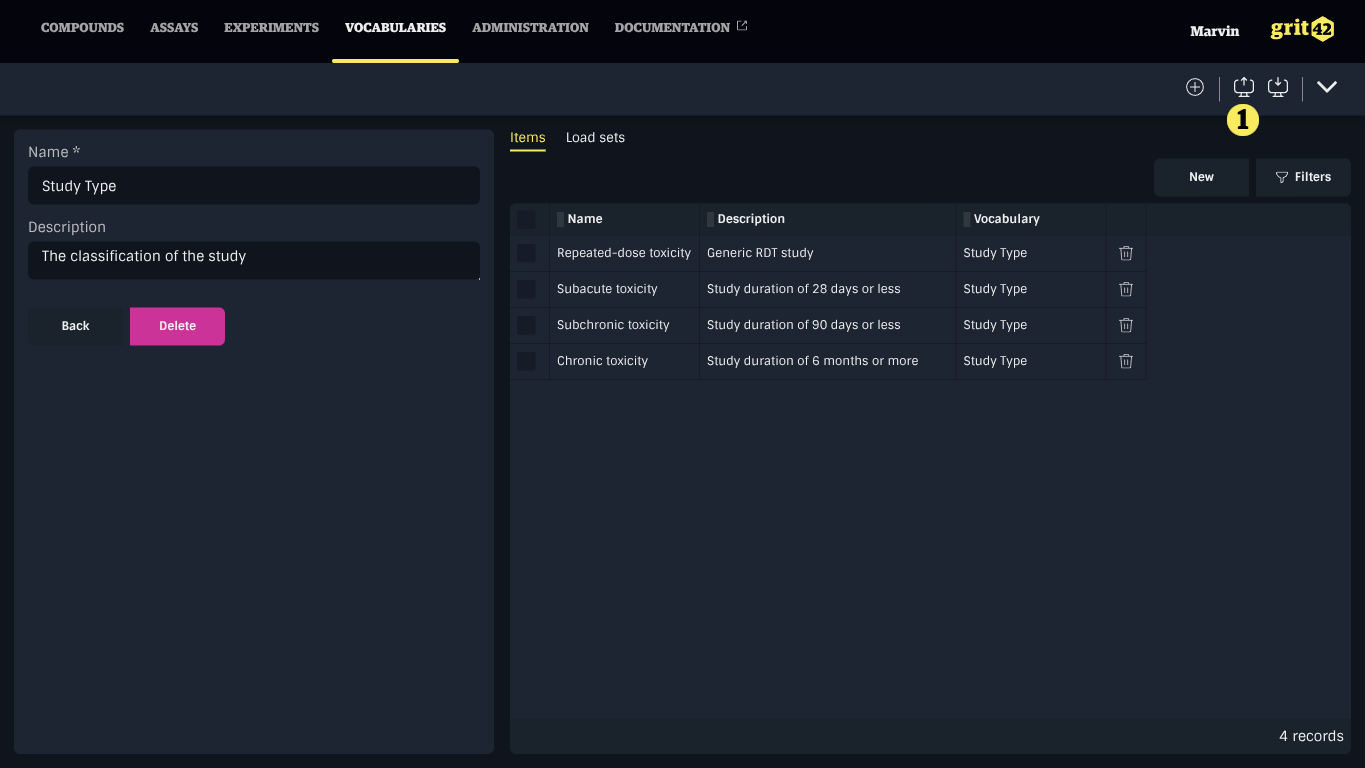Click the '4 records' footer text
This screenshot has height=768, width=1365.
1311,736
